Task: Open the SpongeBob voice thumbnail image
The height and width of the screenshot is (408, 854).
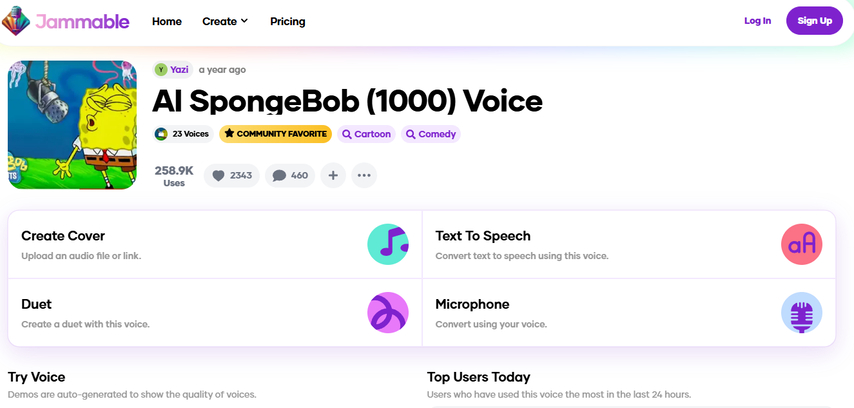Action: point(72,125)
